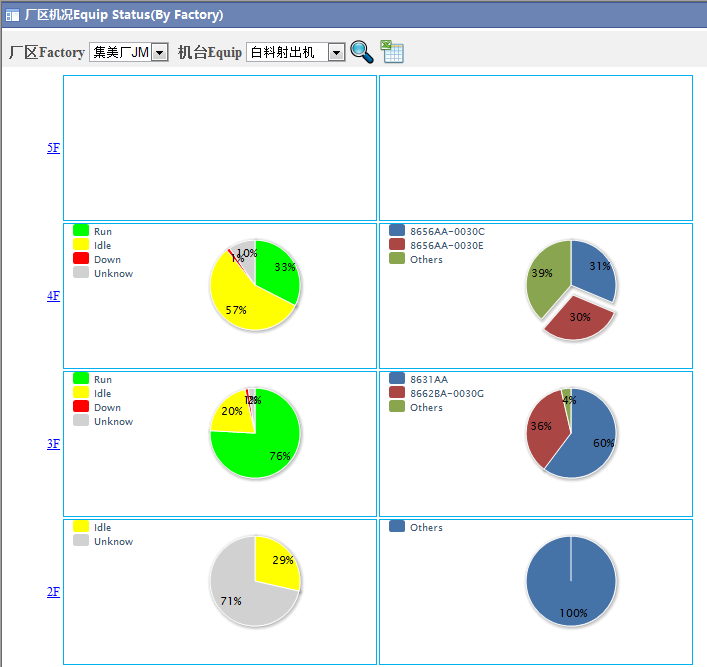
Task: Open the 4F floor link
Action: pos(53,296)
